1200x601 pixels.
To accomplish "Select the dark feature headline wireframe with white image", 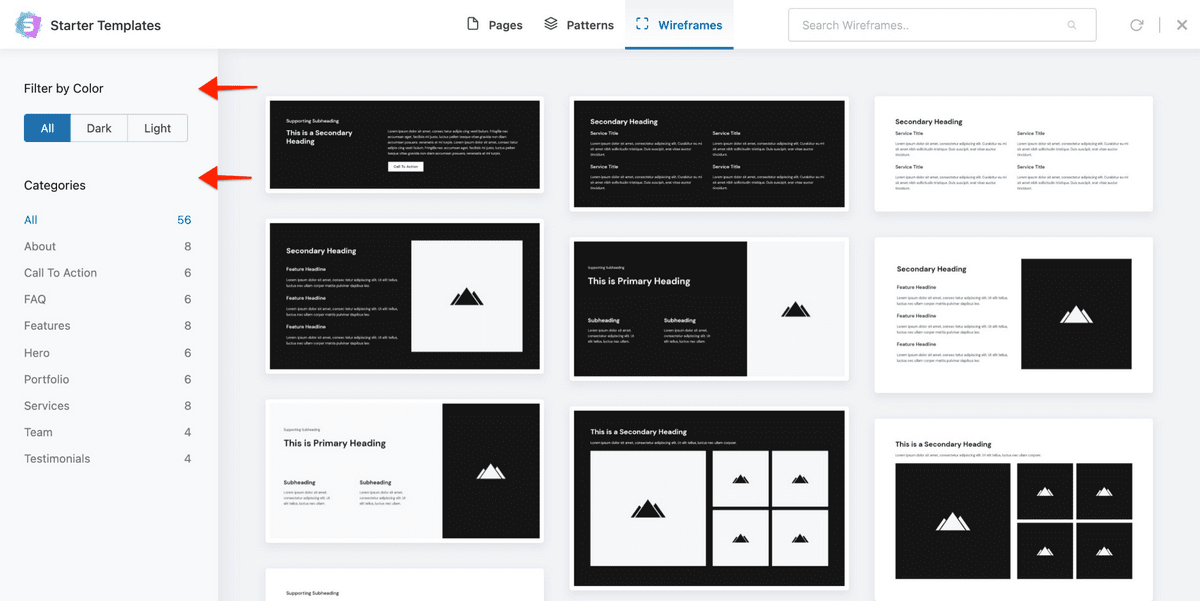I will click(x=405, y=297).
